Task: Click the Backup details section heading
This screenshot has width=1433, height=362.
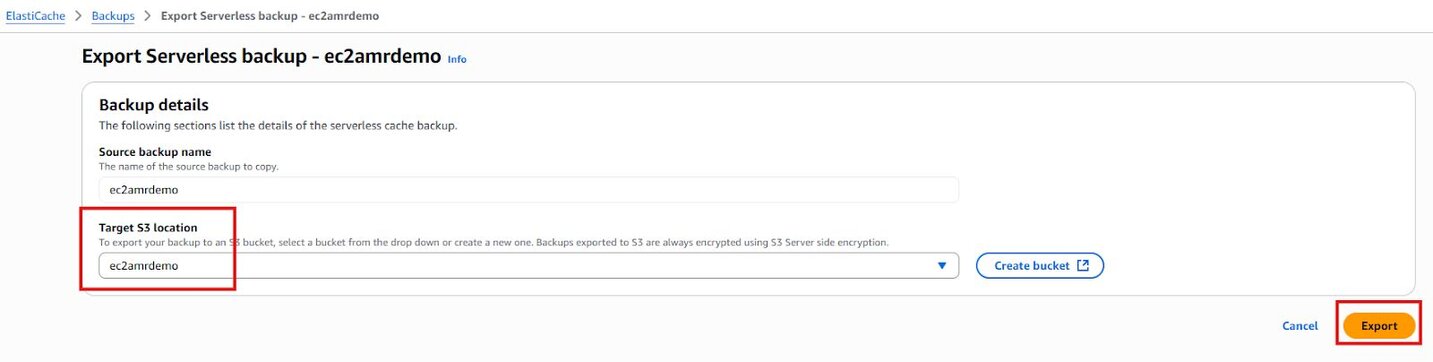Action: point(153,105)
